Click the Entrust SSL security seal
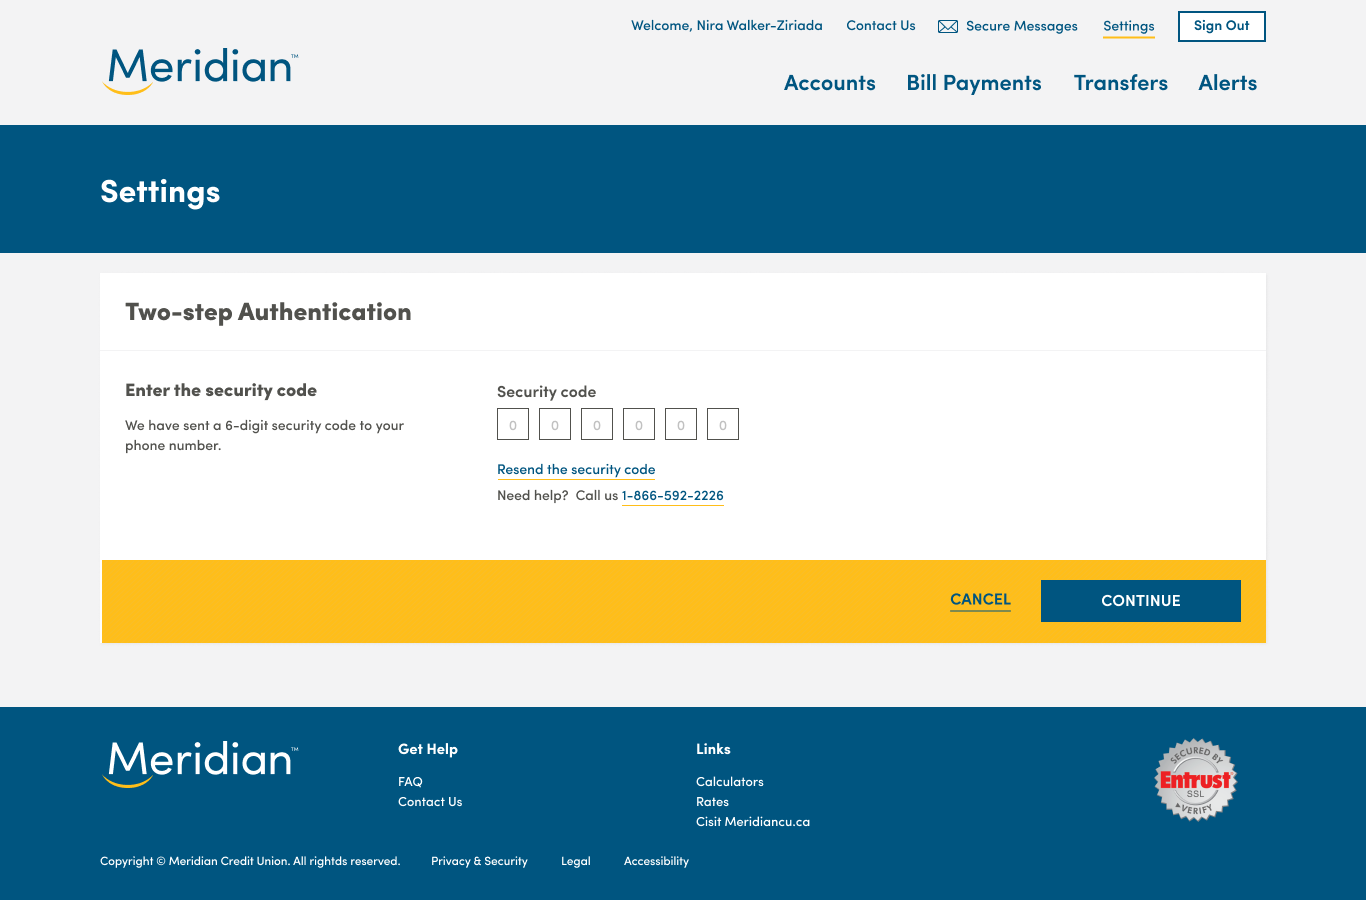This screenshot has width=1366, height=900. point(1196,780)
